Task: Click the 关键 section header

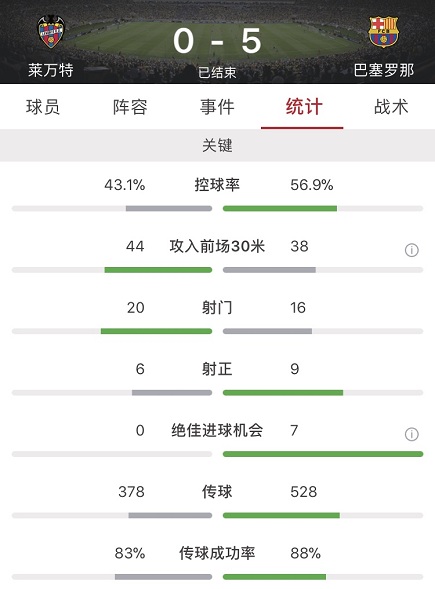Action: click(218, 145)
